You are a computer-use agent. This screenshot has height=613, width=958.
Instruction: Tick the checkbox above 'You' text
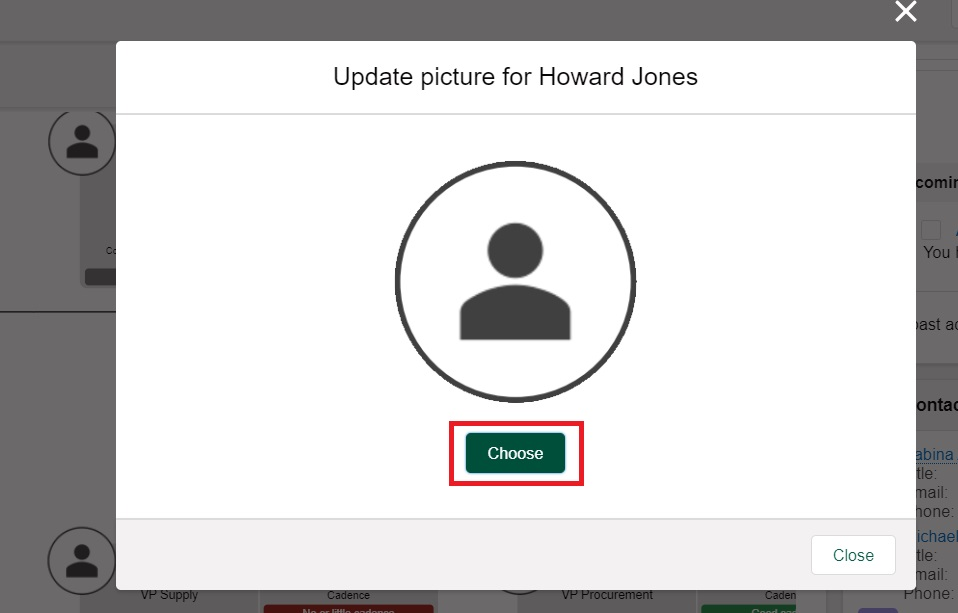tap(931, 230)
